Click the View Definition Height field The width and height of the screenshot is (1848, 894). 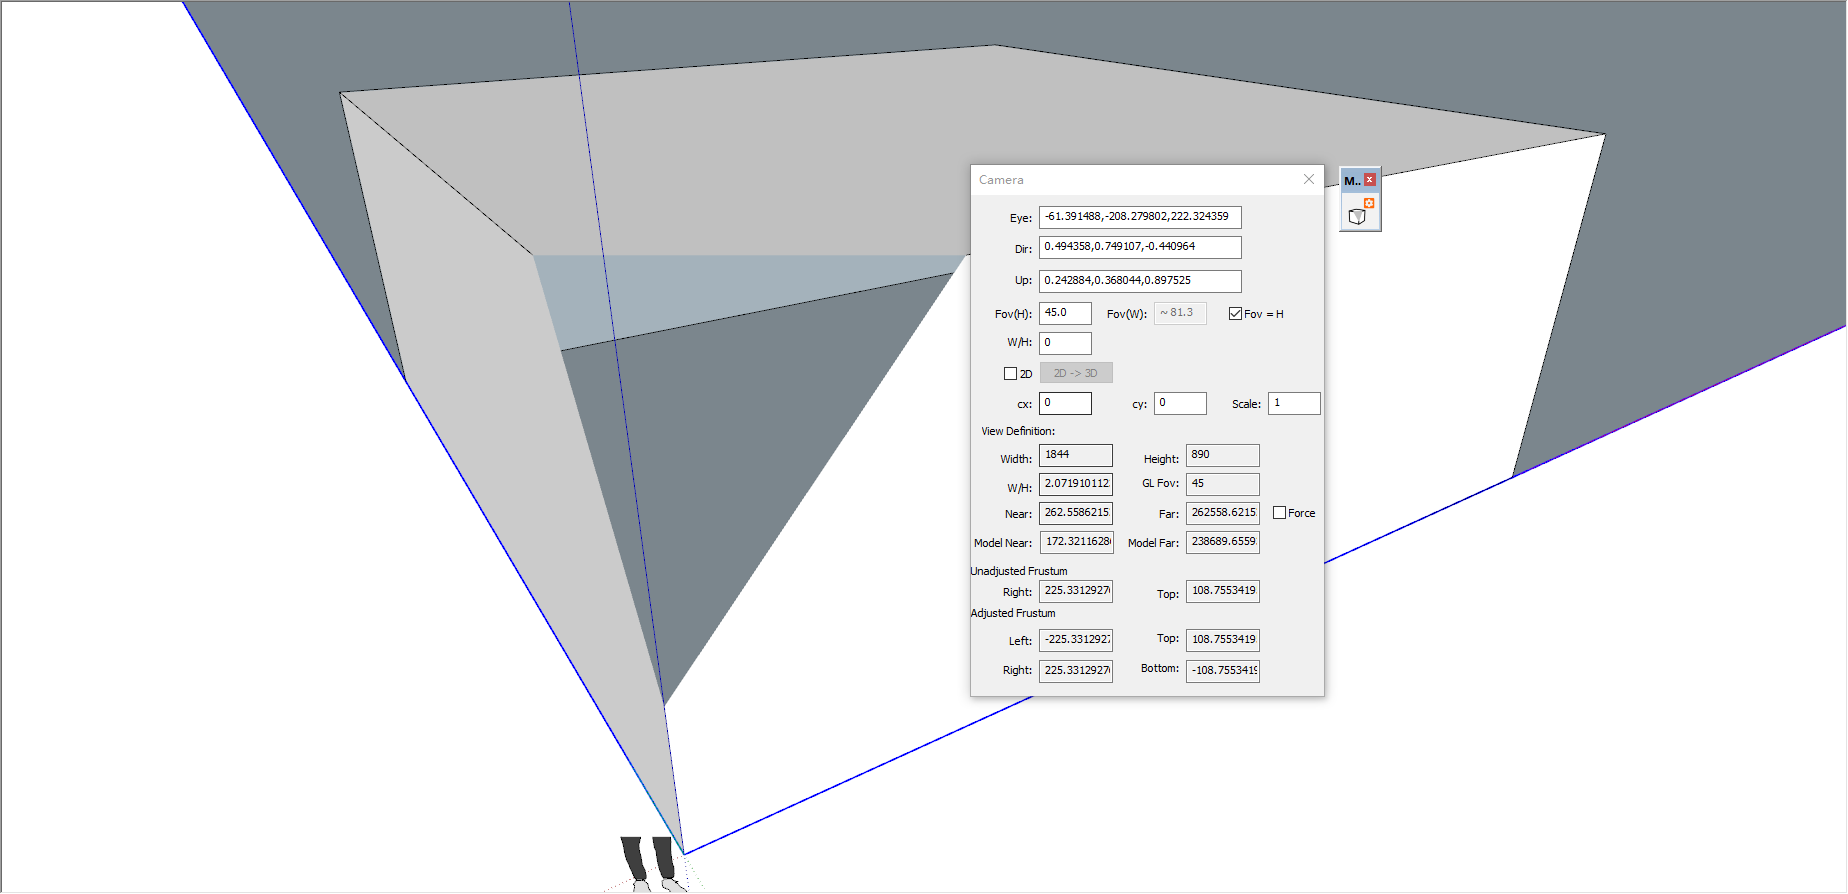[1222, 455]
